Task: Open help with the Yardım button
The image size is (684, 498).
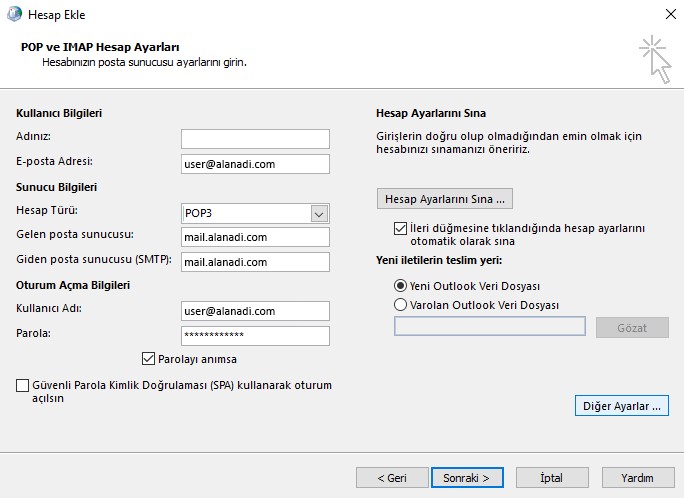Action: pos(638,478)
